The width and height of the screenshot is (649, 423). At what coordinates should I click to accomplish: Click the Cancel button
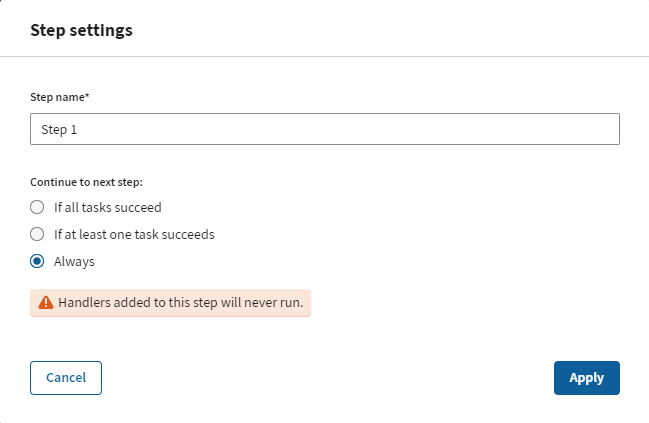tap(66, 377)
